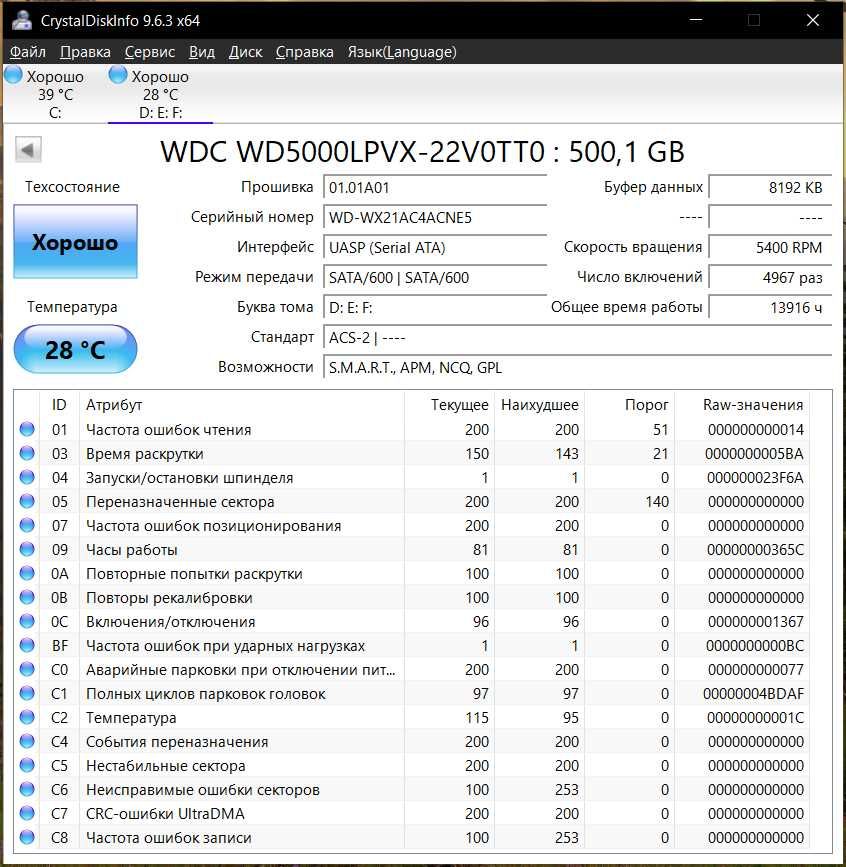Click the status icon for attribute C1
846x867 pixels.
click(x=27, y=693)
